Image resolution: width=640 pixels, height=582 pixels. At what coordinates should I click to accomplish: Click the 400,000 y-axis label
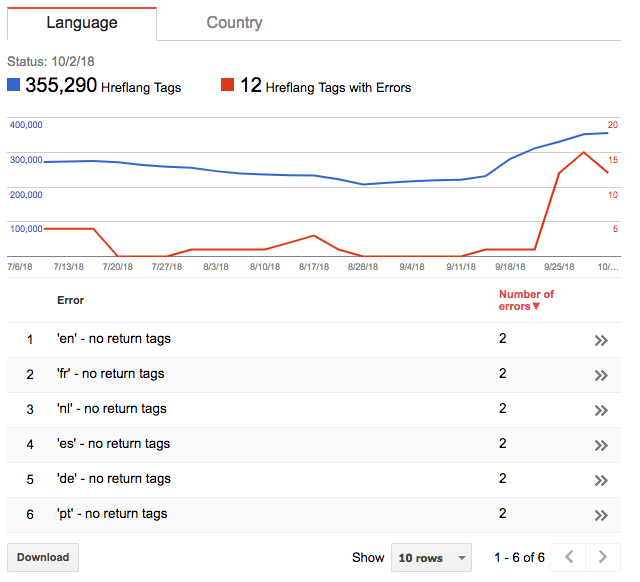coord(26,125)
